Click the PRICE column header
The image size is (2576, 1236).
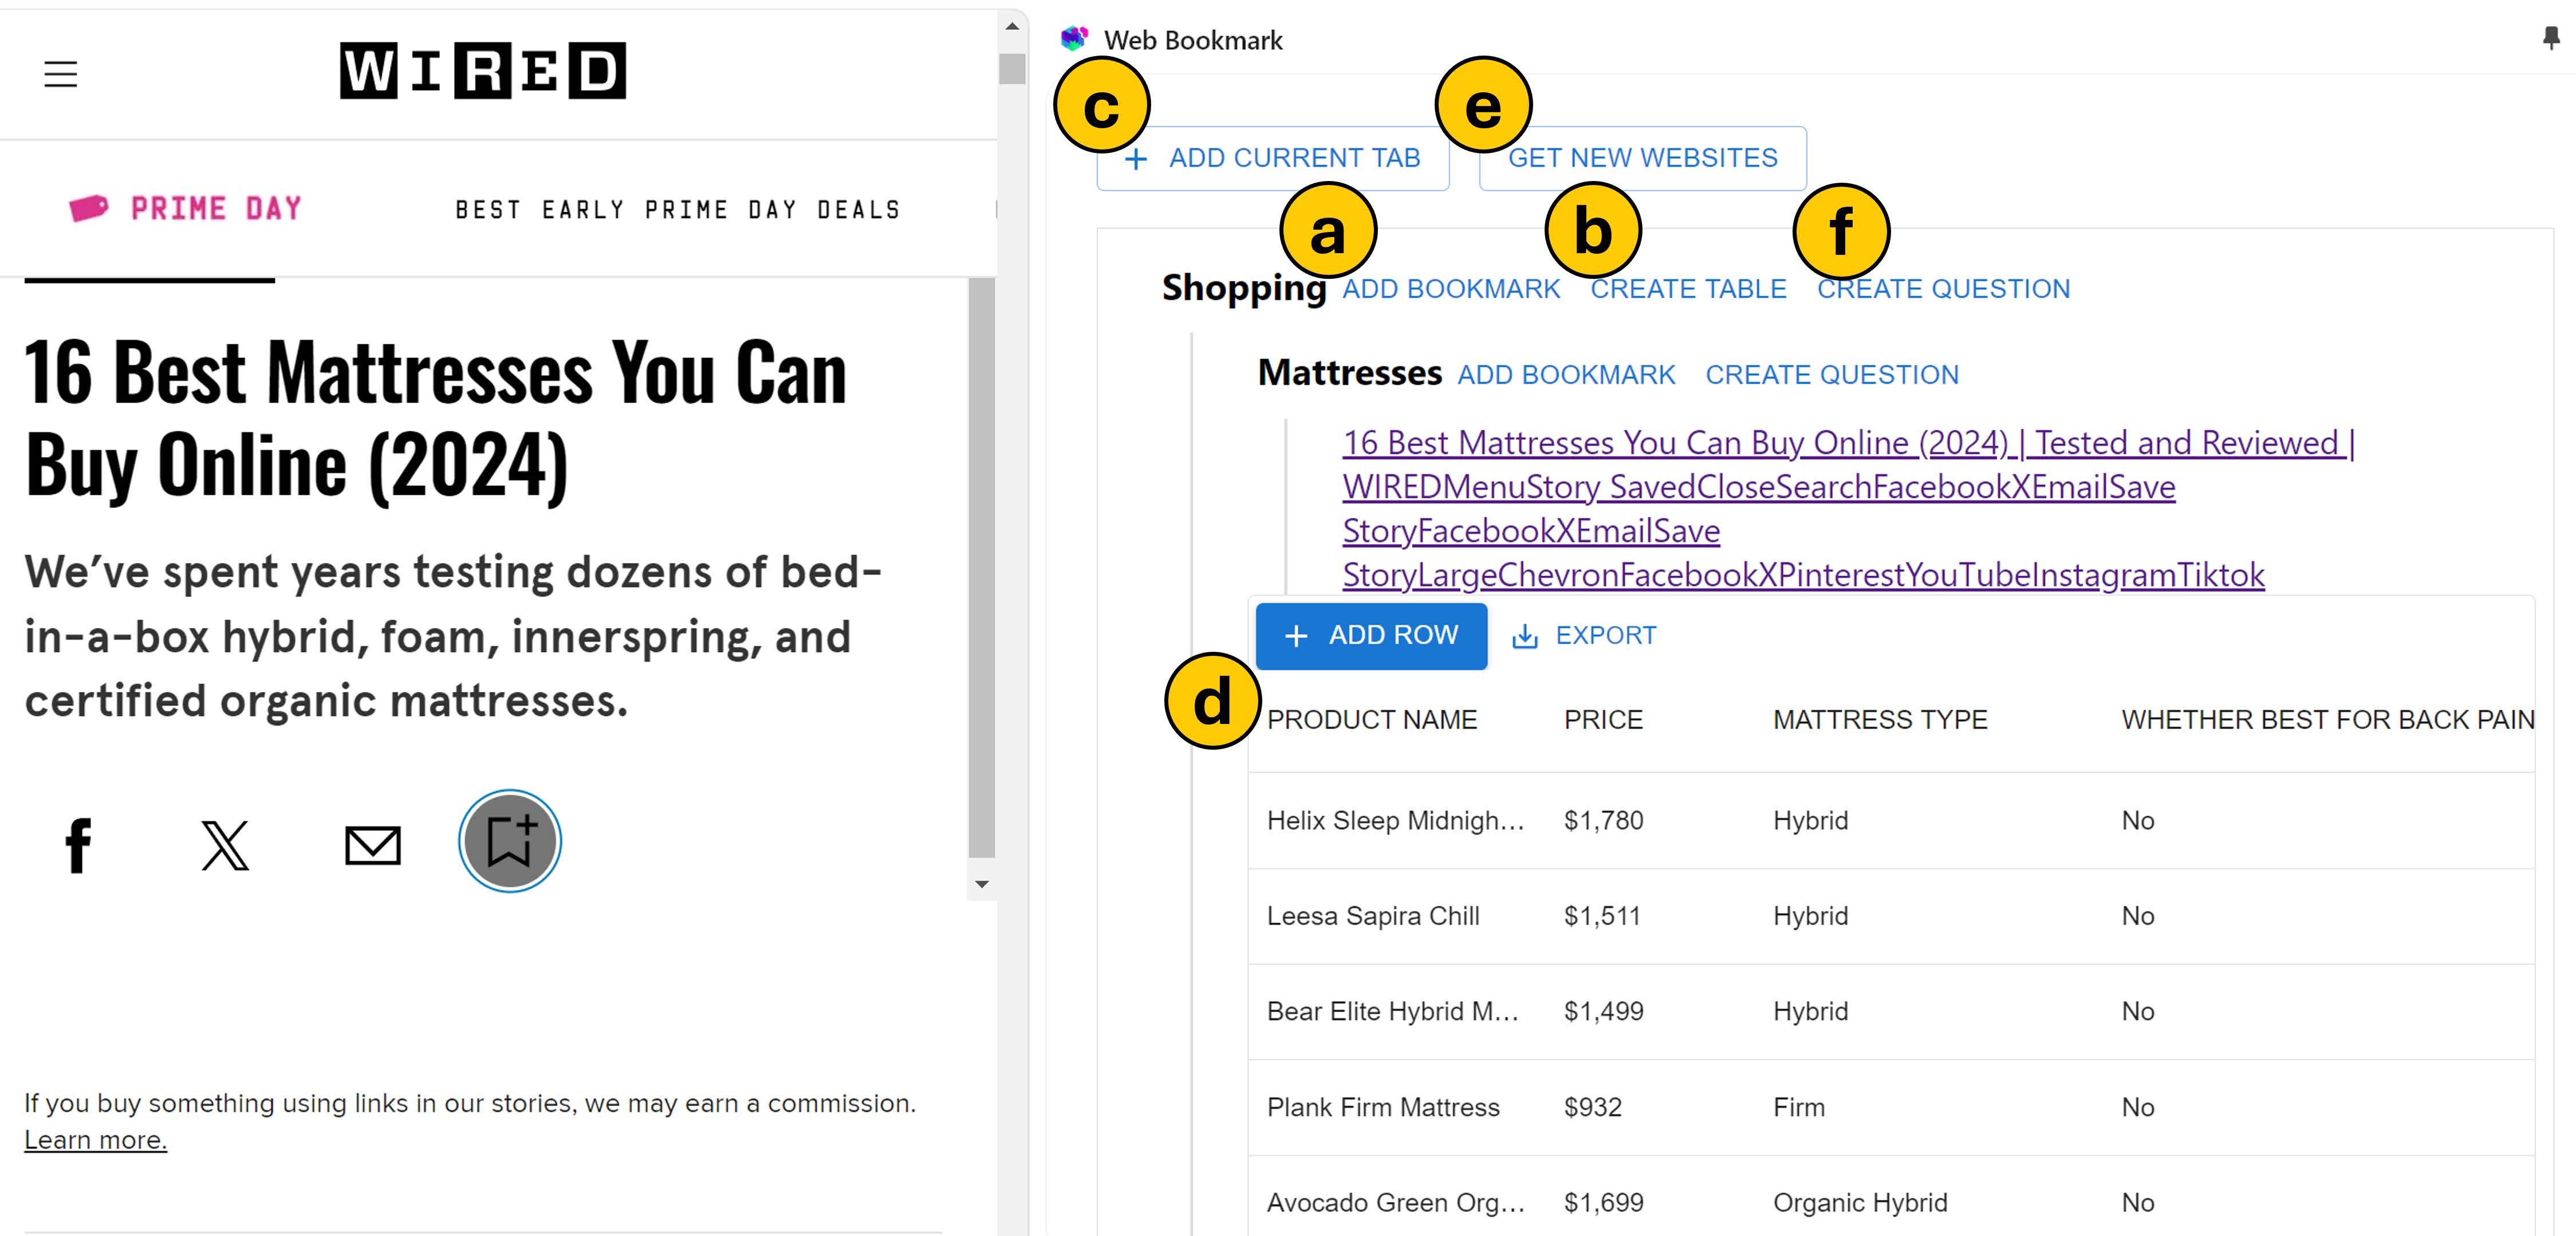click(x=1603, y=720)
